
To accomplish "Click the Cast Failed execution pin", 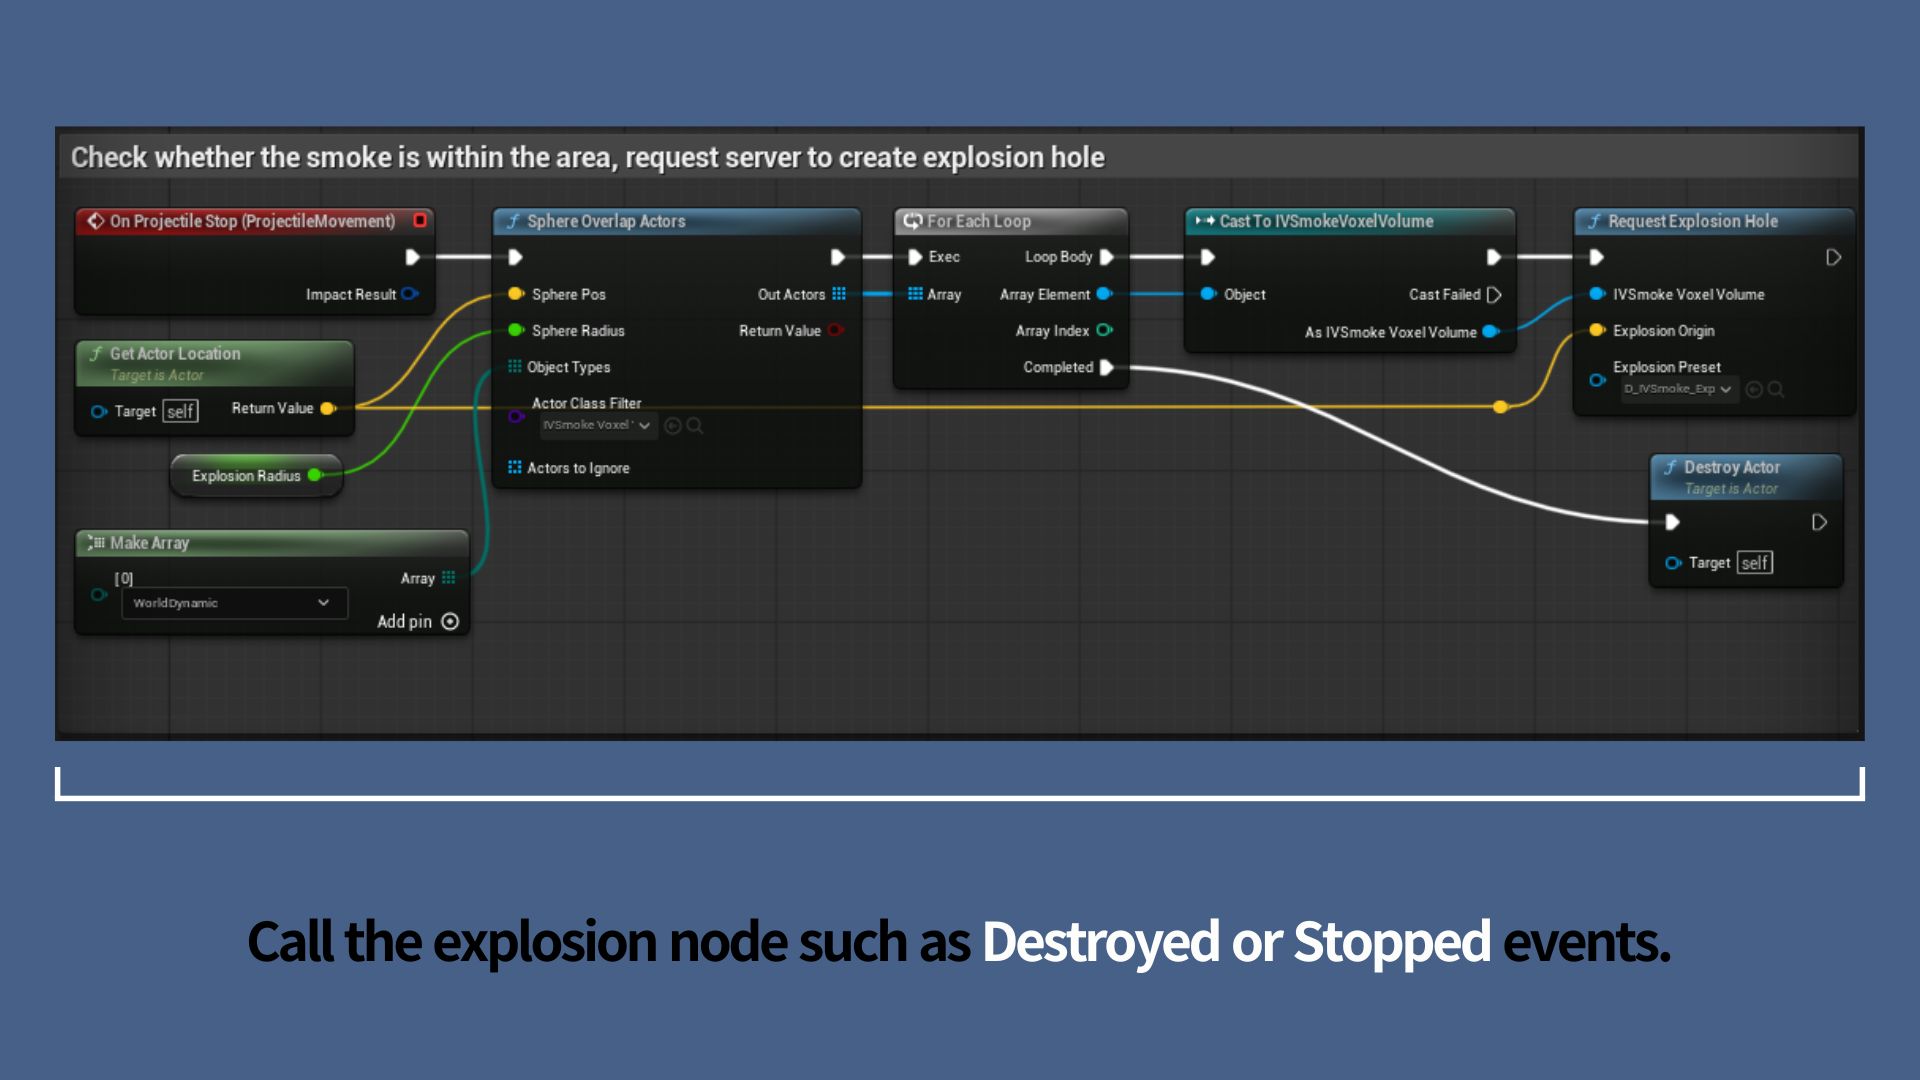I will (x=1494, y=295).
